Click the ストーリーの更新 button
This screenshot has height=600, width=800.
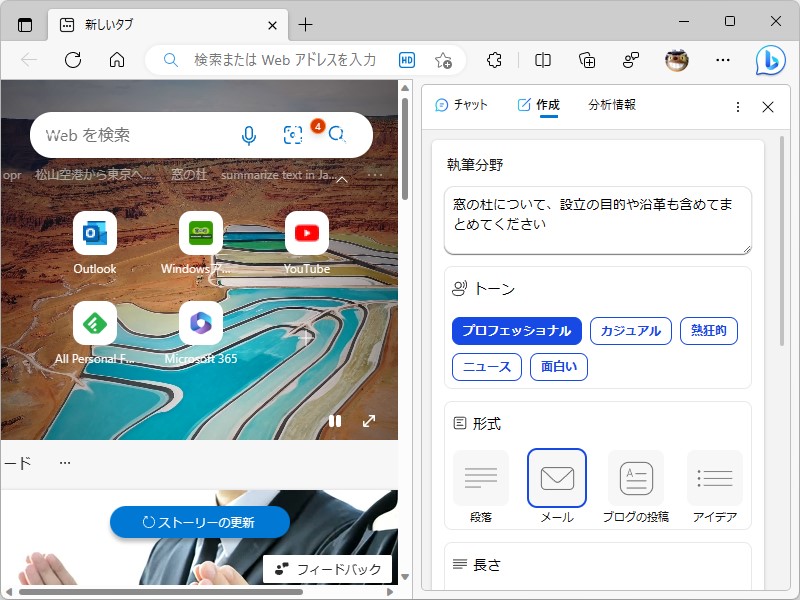[x=199, y=522]
